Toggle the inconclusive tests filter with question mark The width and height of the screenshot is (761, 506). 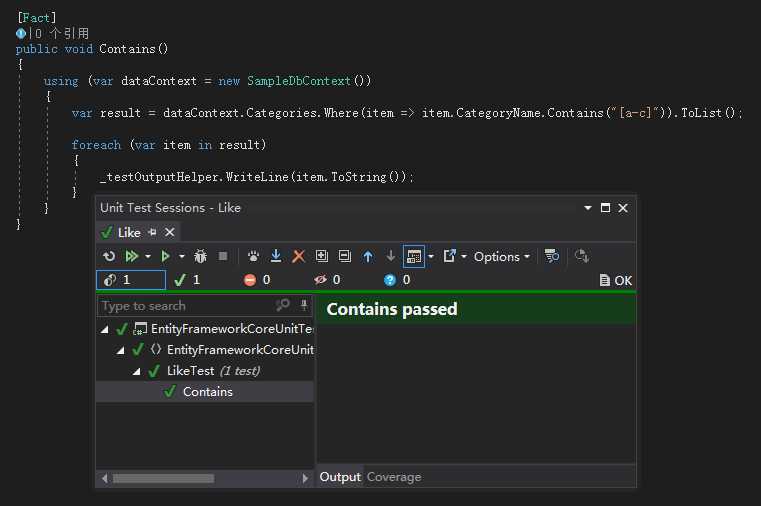coord(397,280)
